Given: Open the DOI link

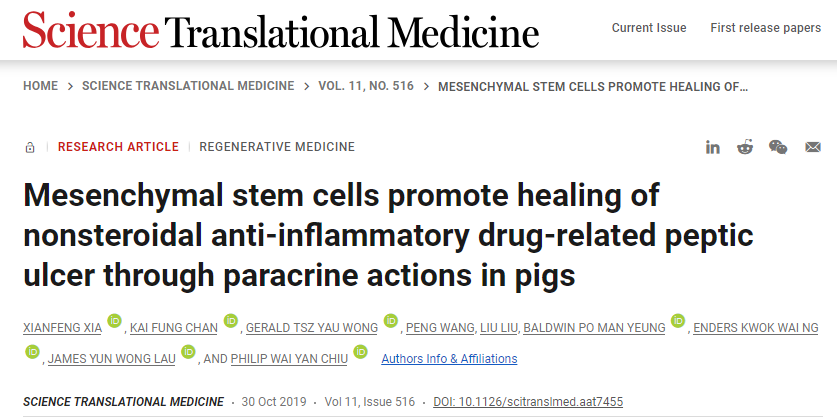Looking at the screenshot, I should point(528,402).
